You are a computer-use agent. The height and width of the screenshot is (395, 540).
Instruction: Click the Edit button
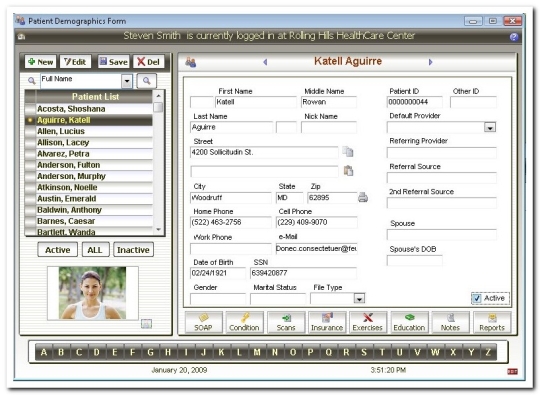(x=75, y=62)
